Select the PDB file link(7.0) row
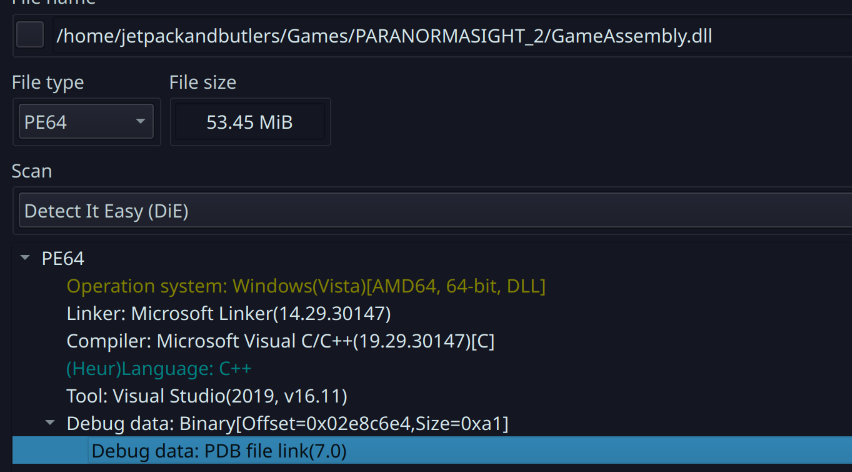 pos(218,451)
